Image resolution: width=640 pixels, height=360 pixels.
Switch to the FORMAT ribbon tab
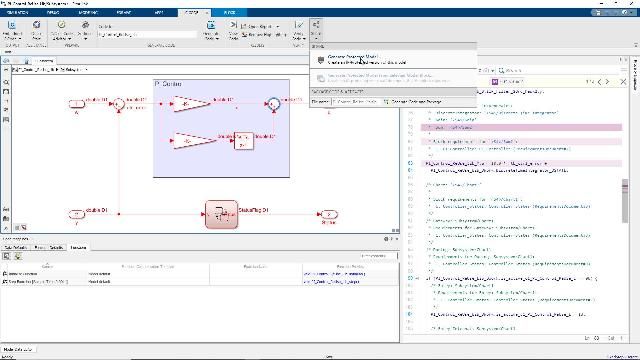[x=124, y=13]
